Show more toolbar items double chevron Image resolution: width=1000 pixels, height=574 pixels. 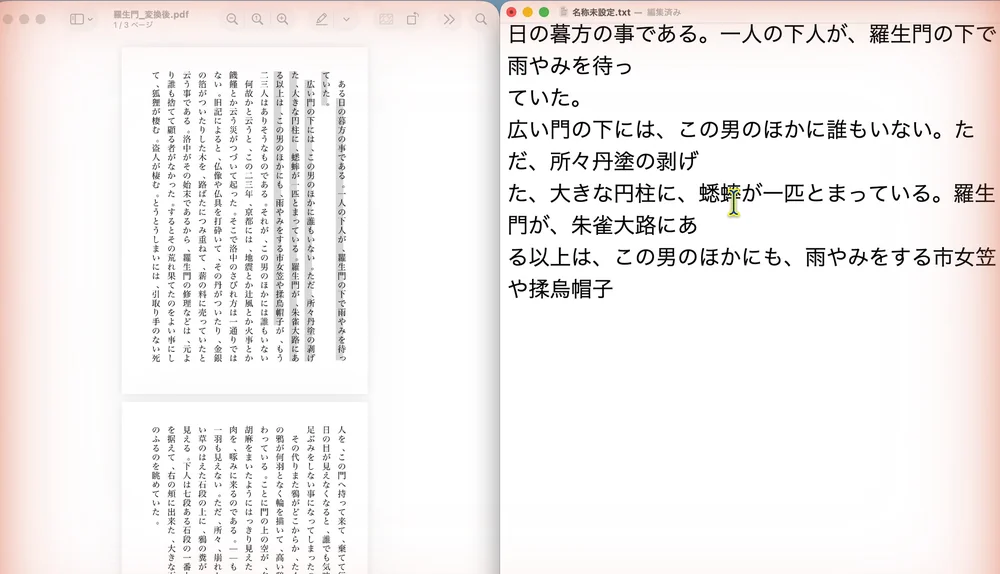point(449,19)
